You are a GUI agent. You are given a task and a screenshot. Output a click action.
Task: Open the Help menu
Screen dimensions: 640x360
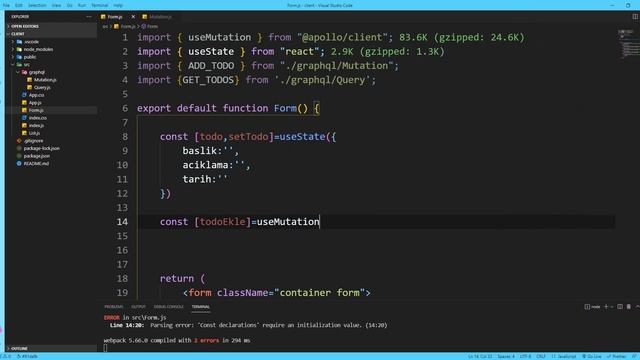coord(118,5)
